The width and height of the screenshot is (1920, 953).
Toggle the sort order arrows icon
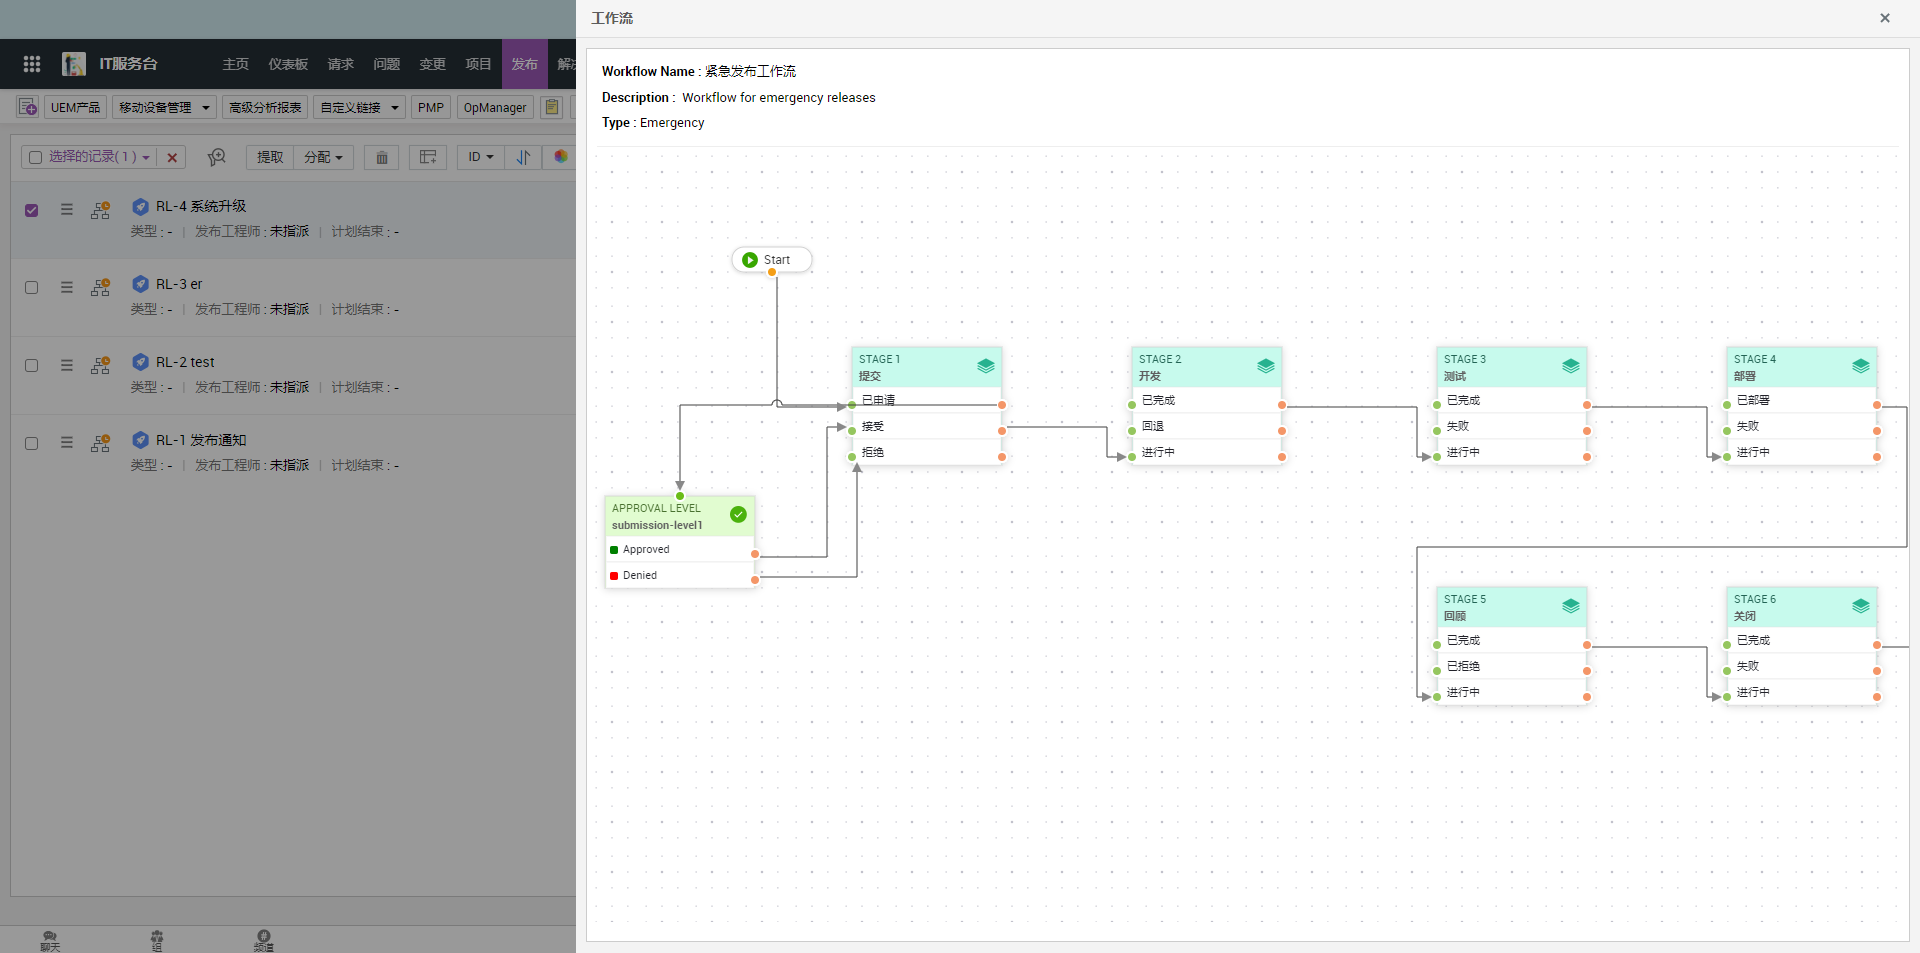523,157
